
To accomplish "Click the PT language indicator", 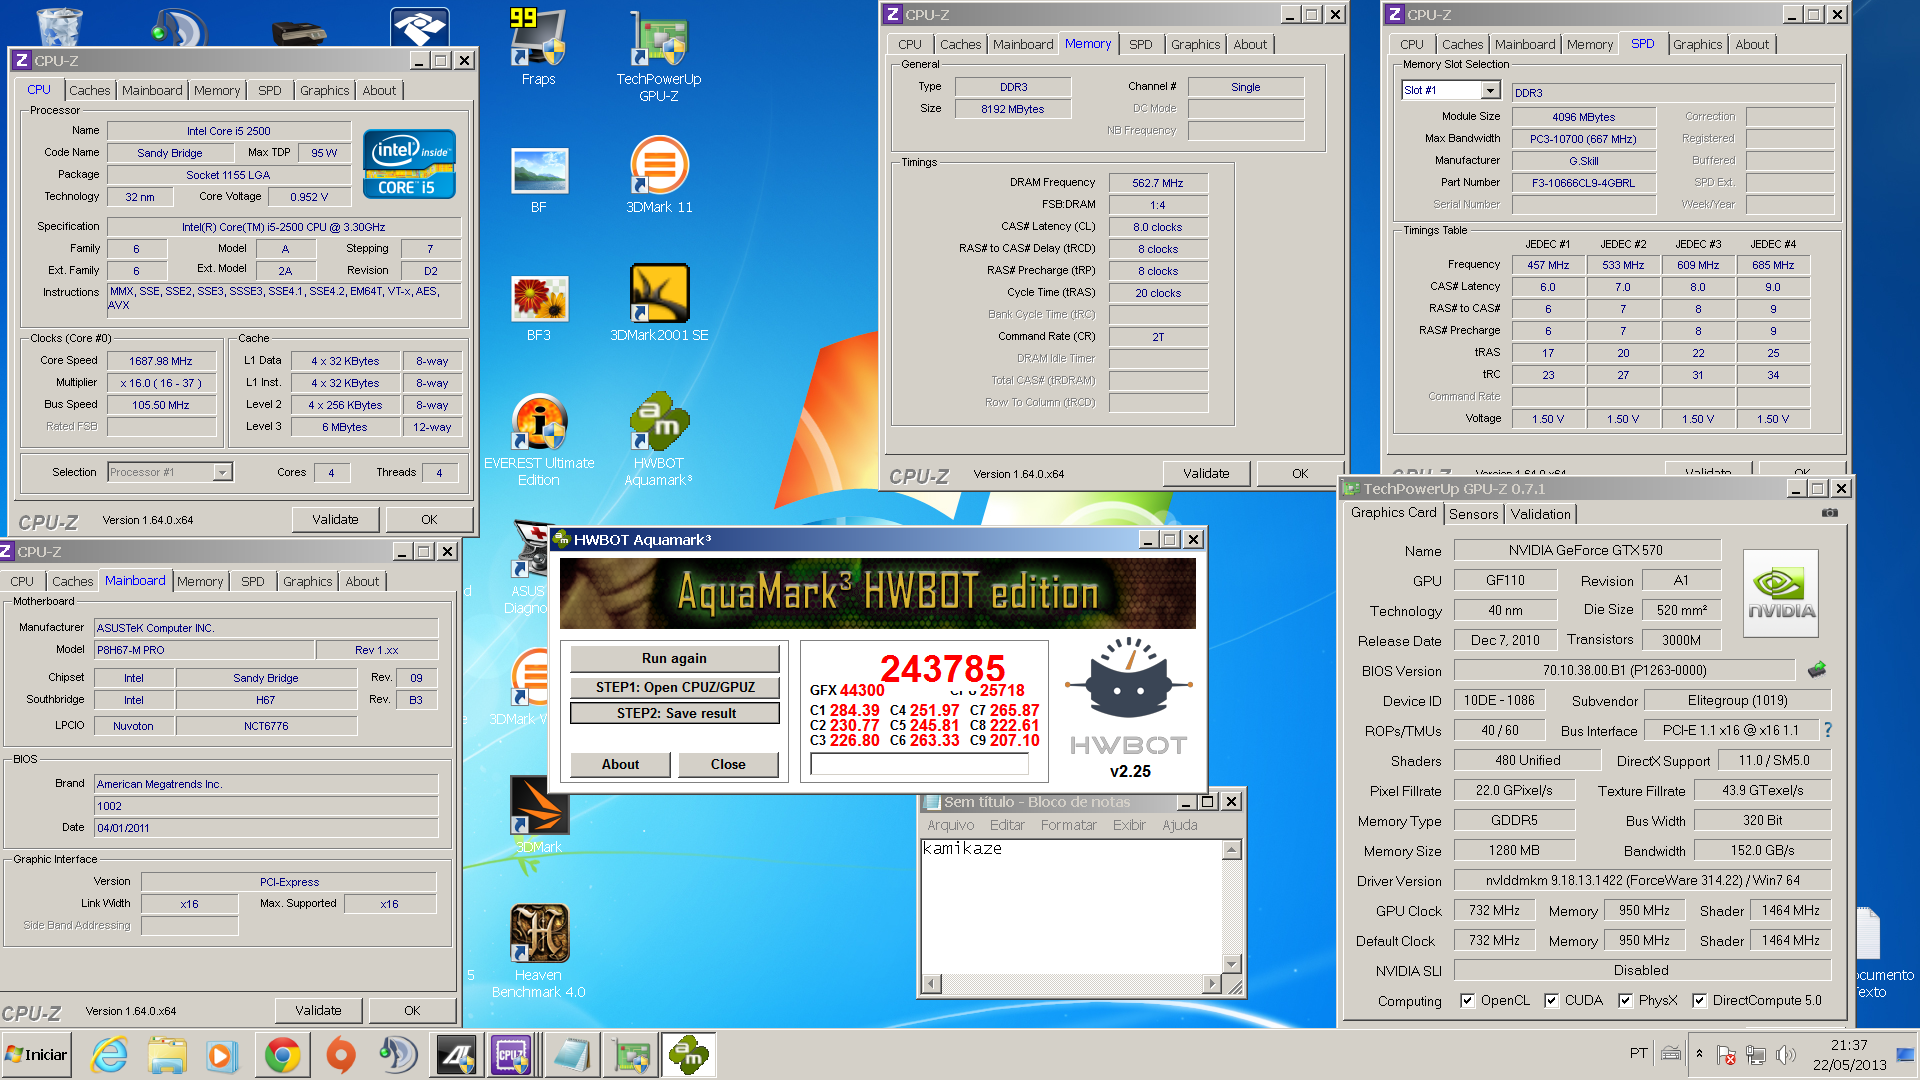I will (1638, 1053).
